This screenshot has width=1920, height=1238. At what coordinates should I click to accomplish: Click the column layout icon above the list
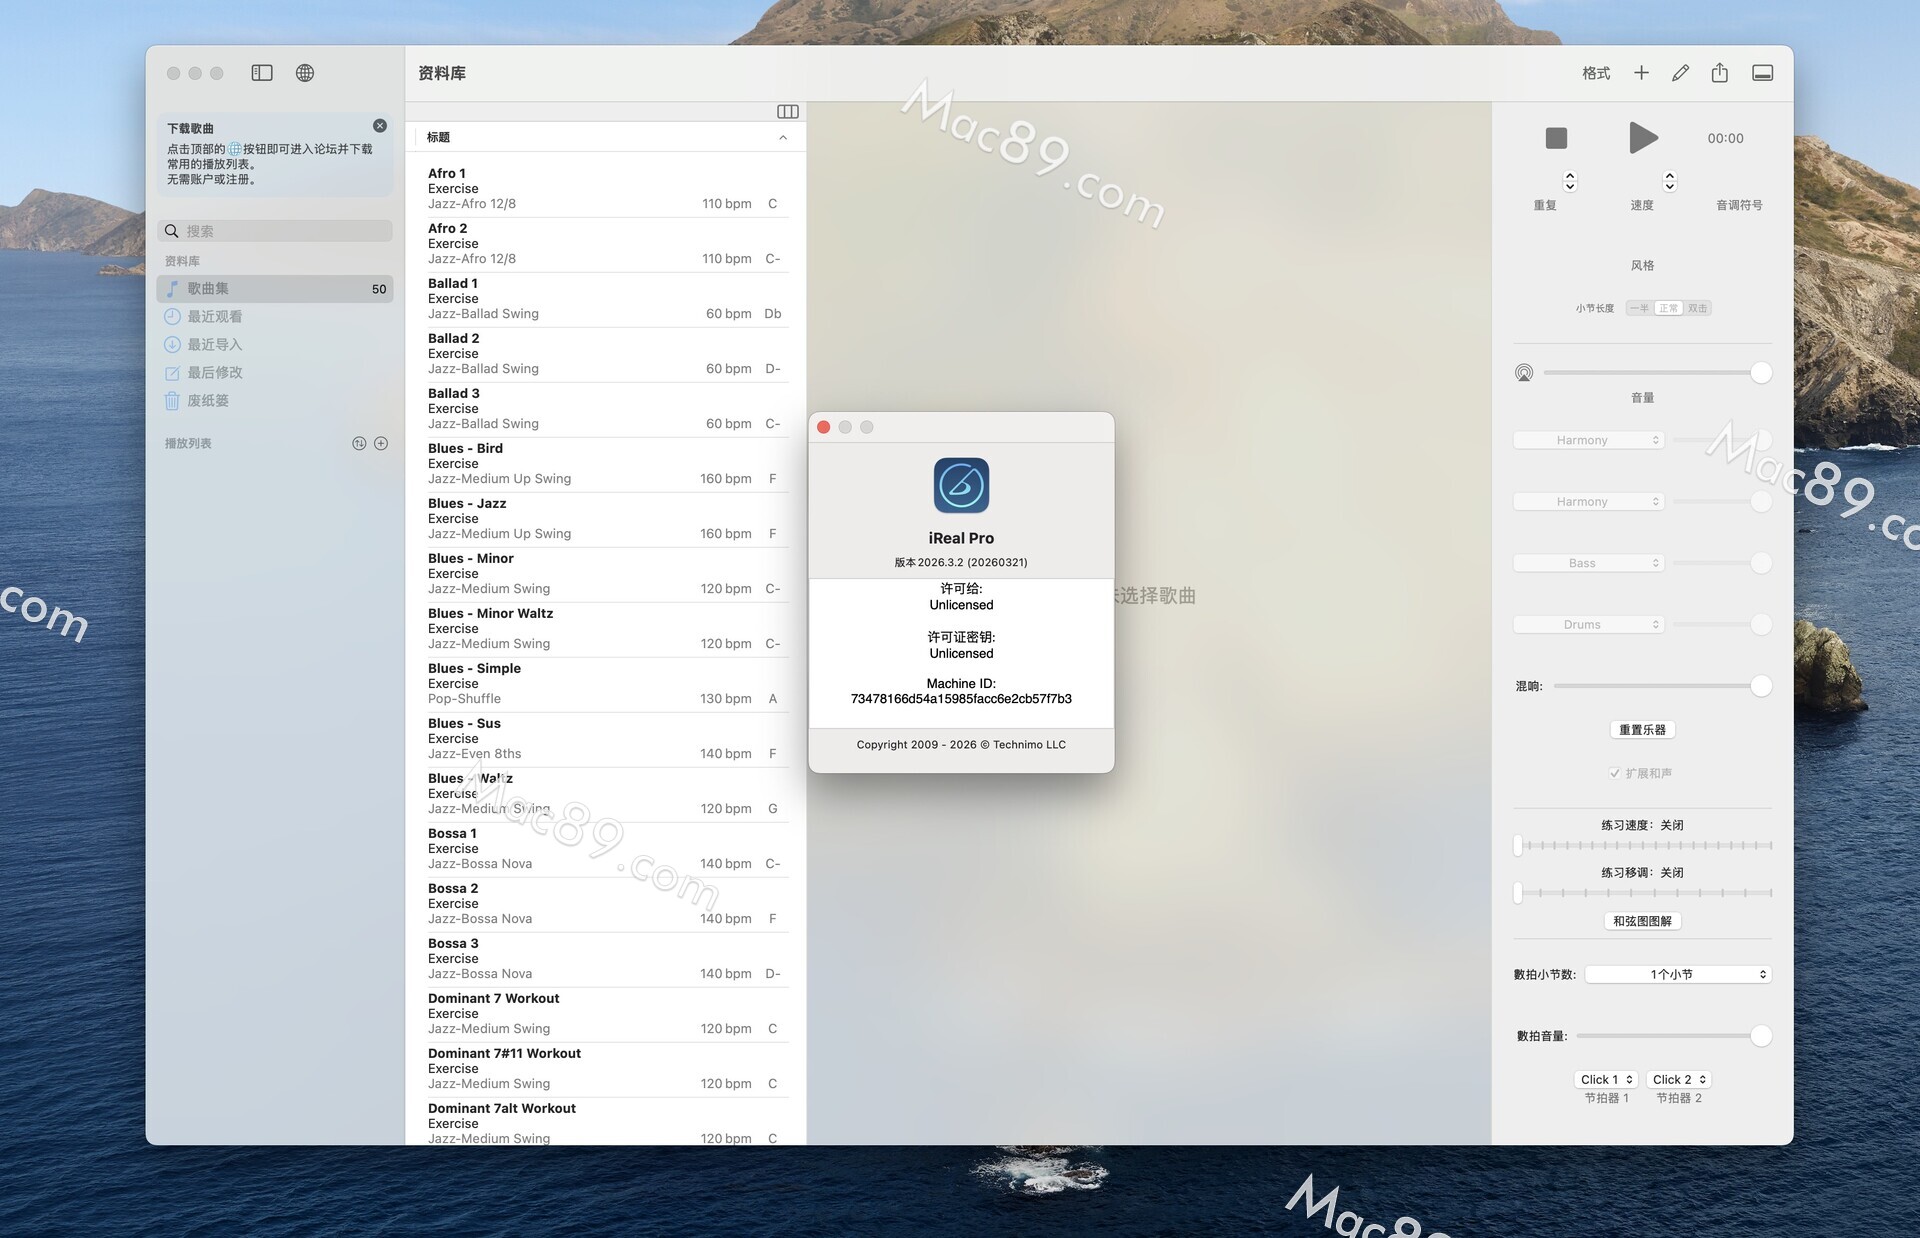(787, 111)
